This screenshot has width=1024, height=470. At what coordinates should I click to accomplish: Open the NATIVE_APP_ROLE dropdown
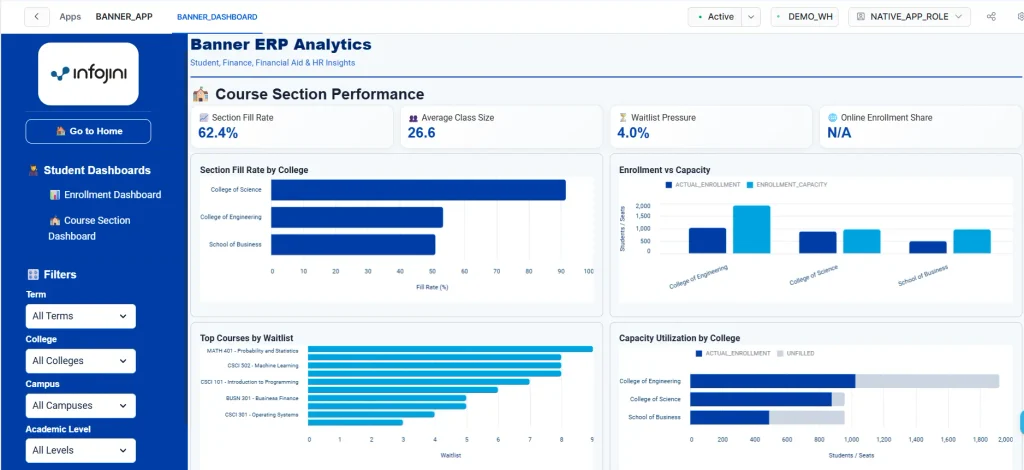click(x=909, y=17)
